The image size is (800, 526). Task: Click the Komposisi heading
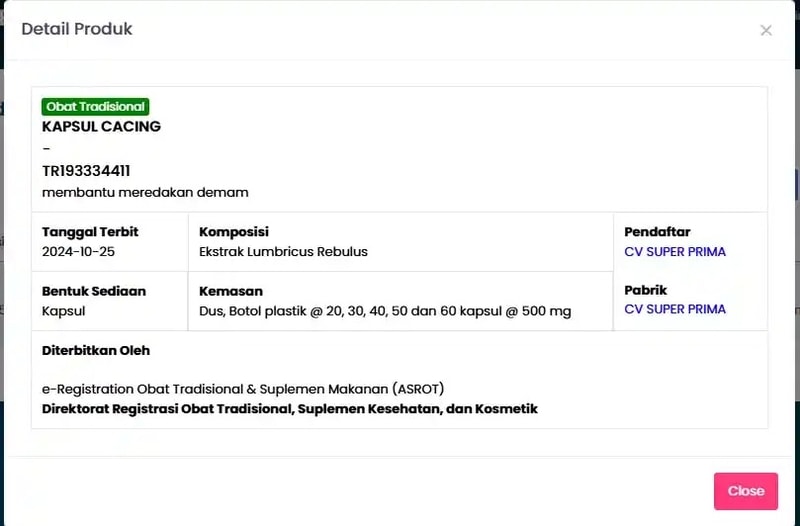coord(234,232)
